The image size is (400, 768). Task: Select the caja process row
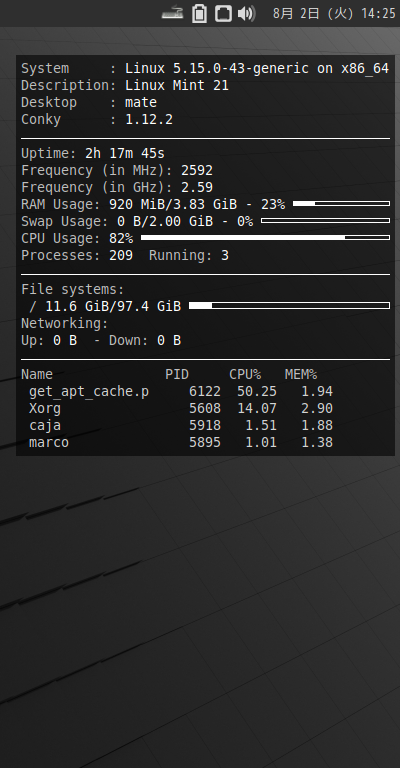tap(181, 425)
